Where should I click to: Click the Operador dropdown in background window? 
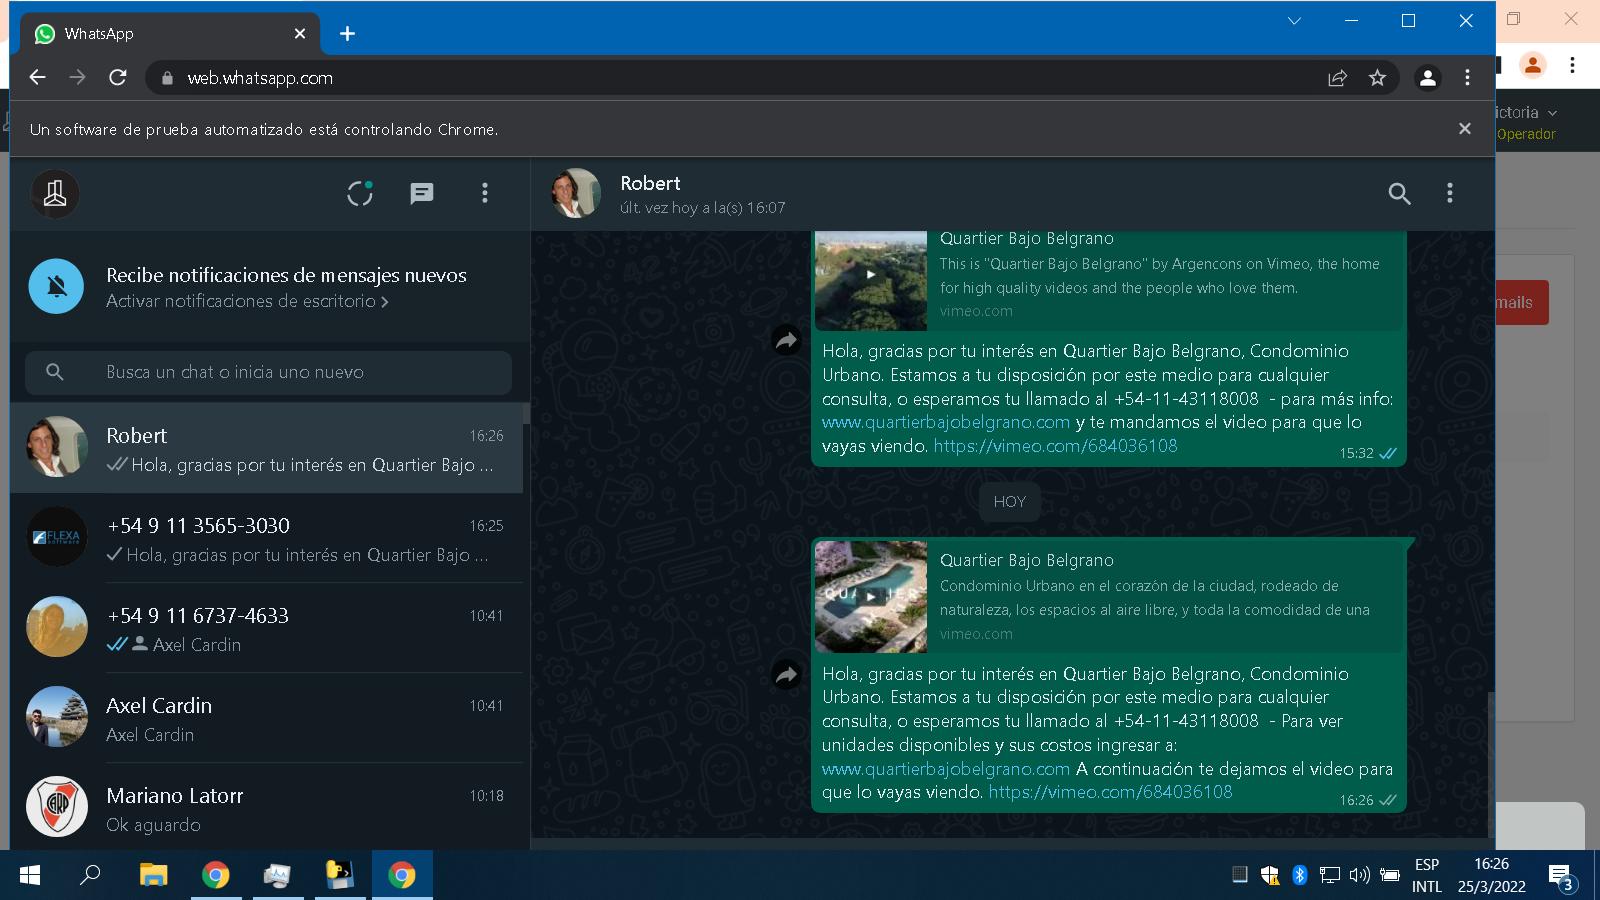tap(1527, 123)
